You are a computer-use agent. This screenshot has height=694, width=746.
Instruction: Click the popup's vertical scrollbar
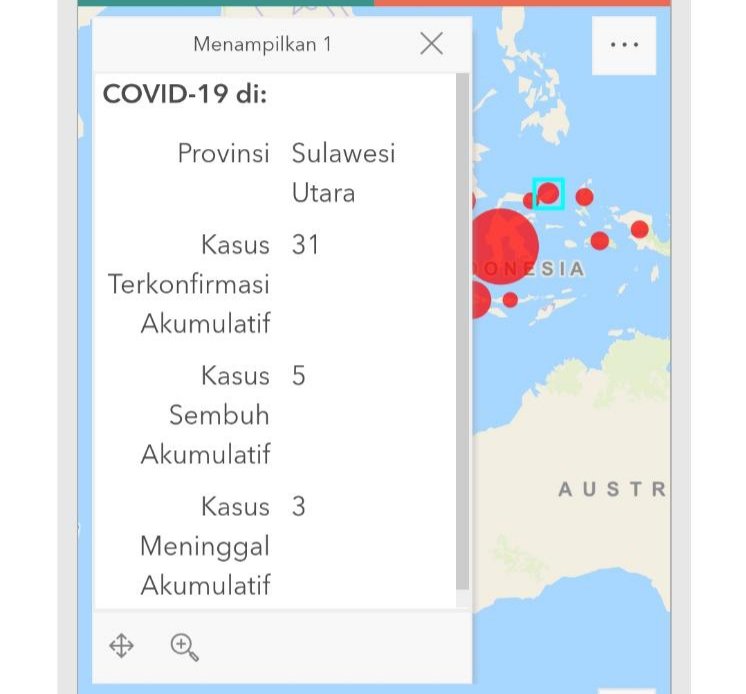462,330
